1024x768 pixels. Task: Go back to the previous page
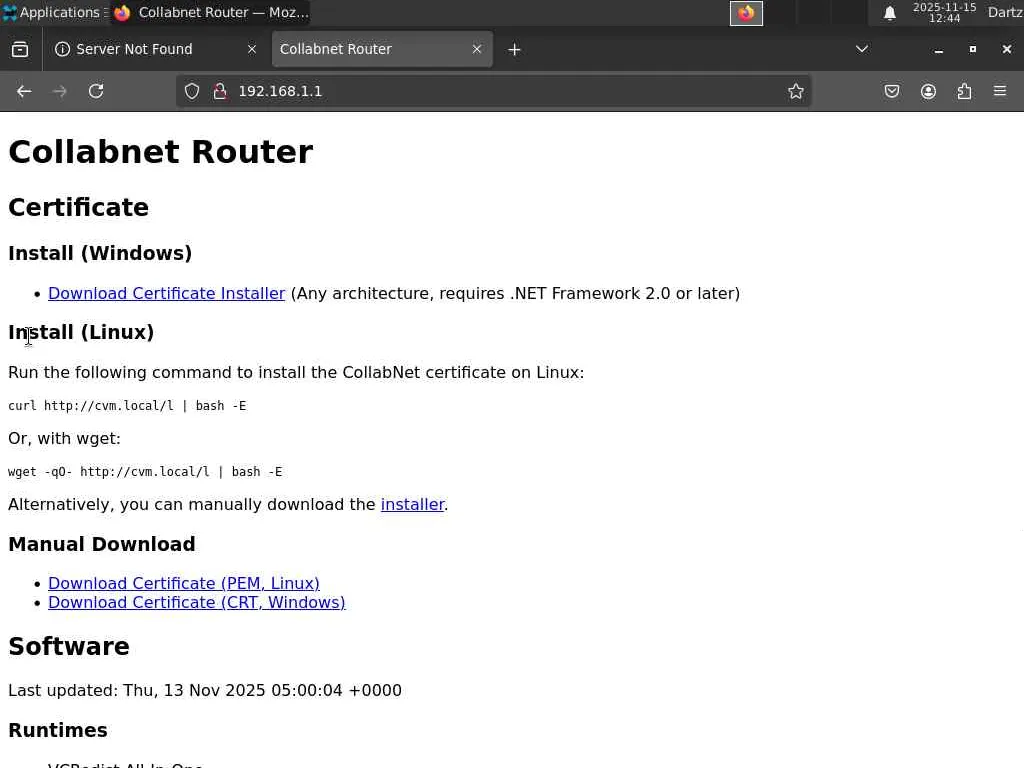[24, 91]
